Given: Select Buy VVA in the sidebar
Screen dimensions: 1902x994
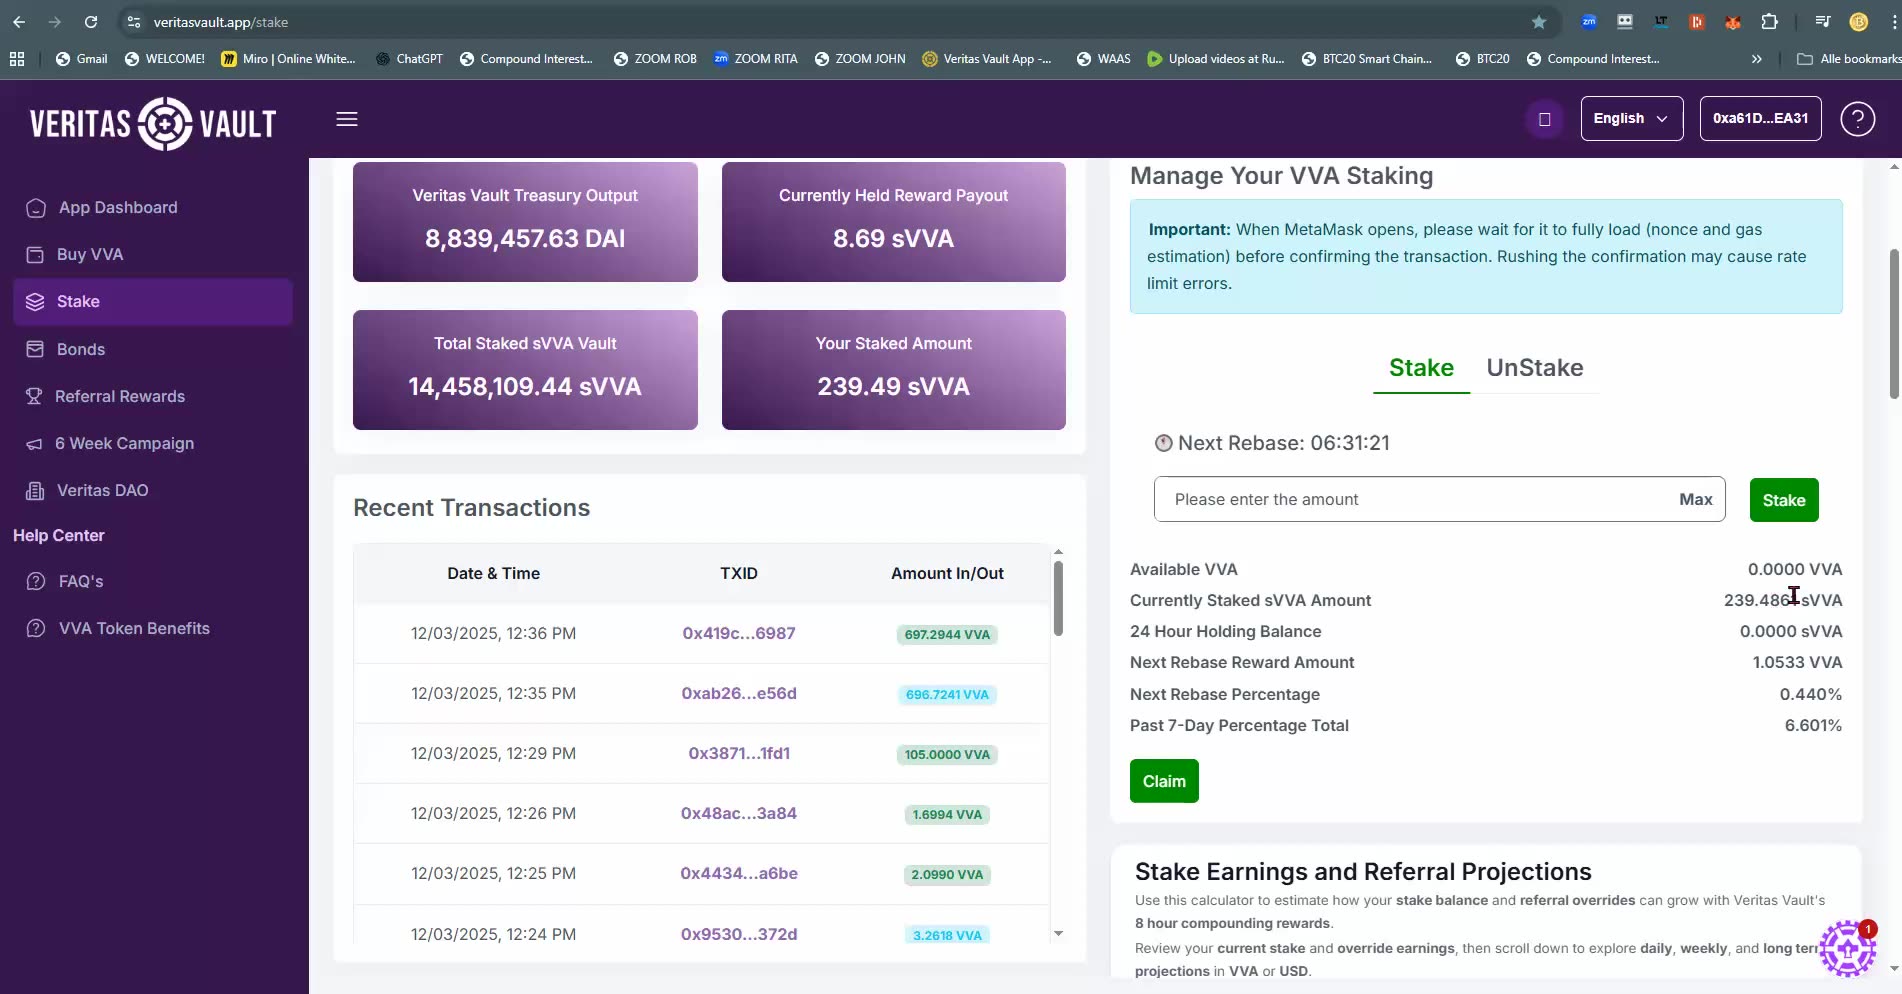Looking at the screenshot, I should 88,254.
